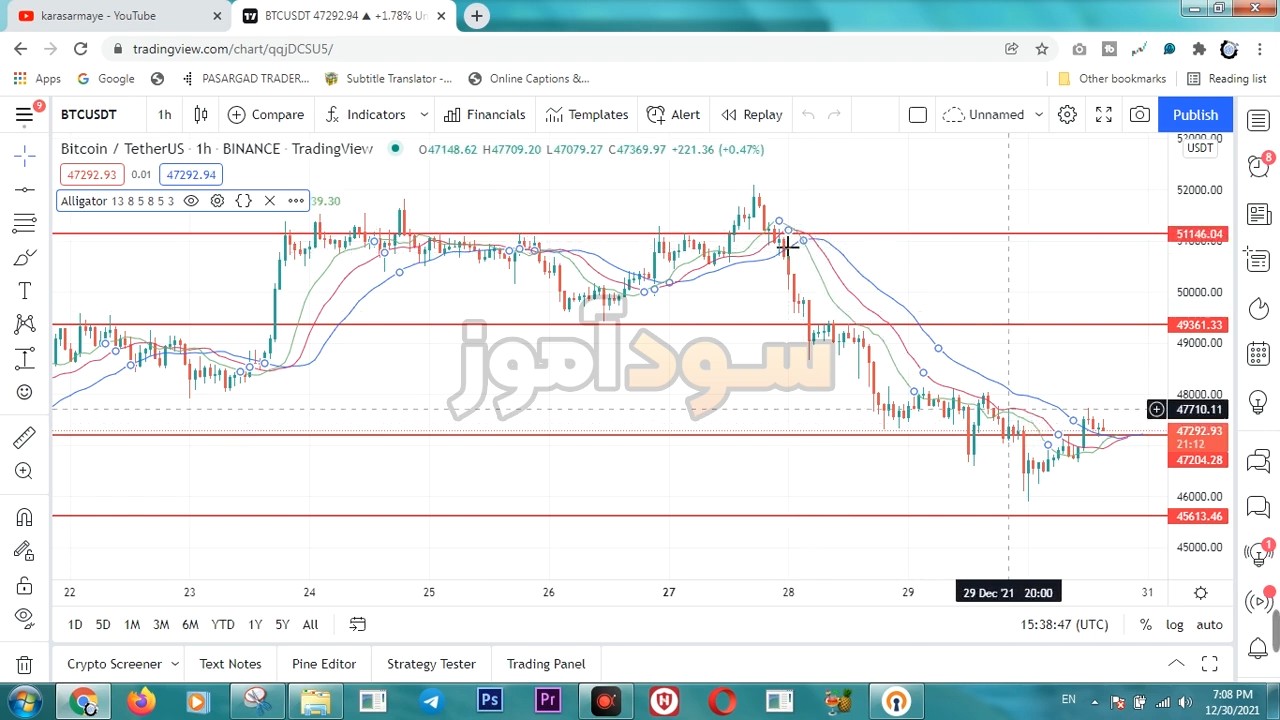Open the prediction and measurement tools
Screen dimensions: 1280x720
coord(25,358)
